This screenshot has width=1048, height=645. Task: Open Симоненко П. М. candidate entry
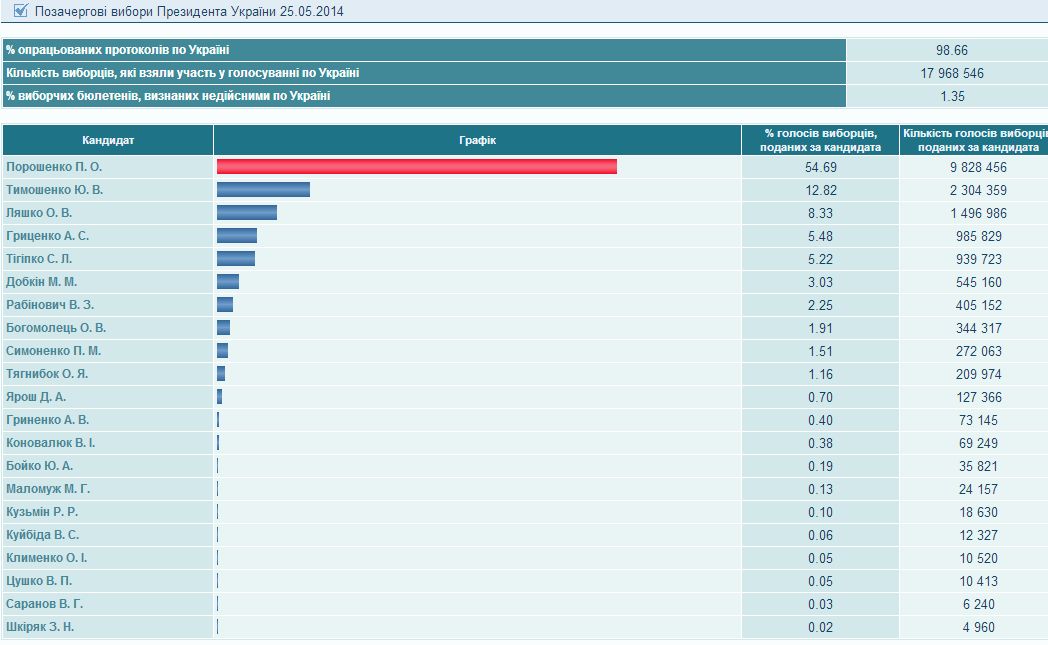pyautogui.click(x=53, y=351)
